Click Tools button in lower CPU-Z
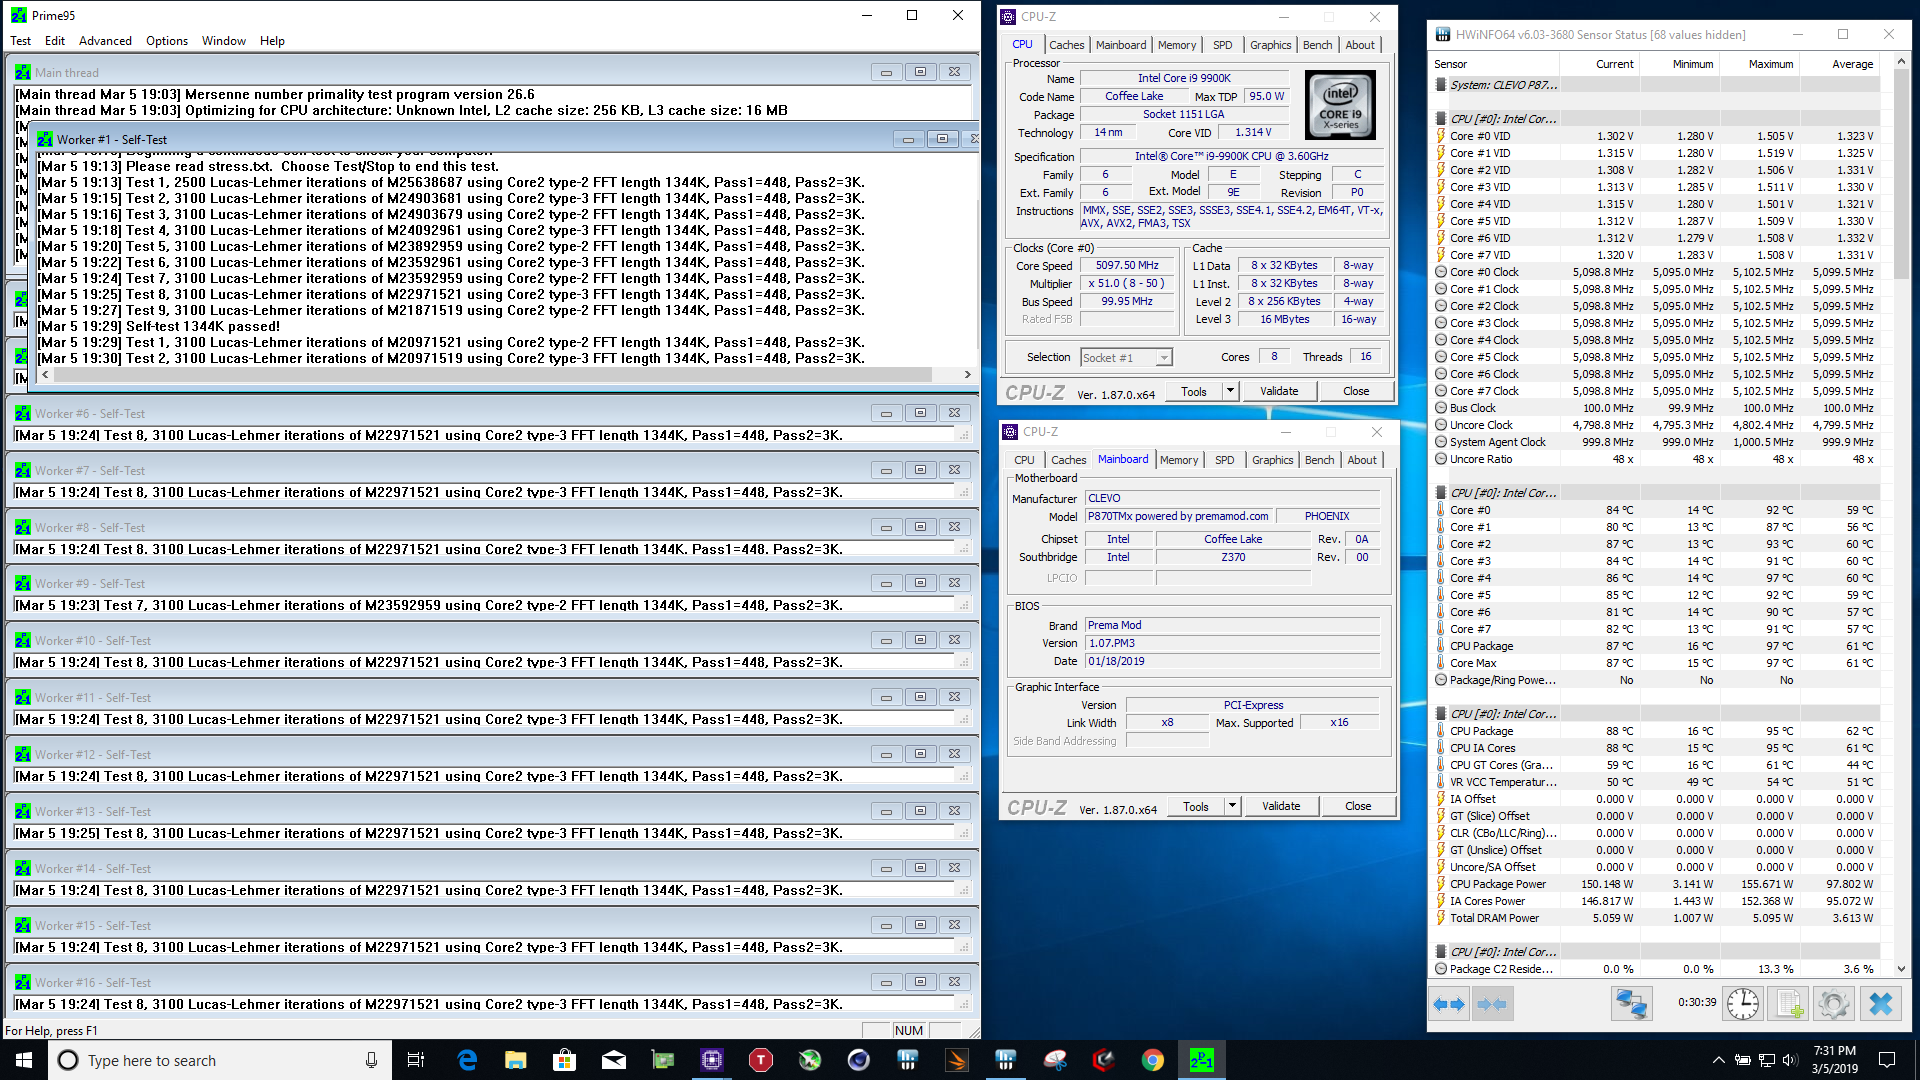Image resolution: width=1920 pixels, height=1080 pixels. 1196,806
